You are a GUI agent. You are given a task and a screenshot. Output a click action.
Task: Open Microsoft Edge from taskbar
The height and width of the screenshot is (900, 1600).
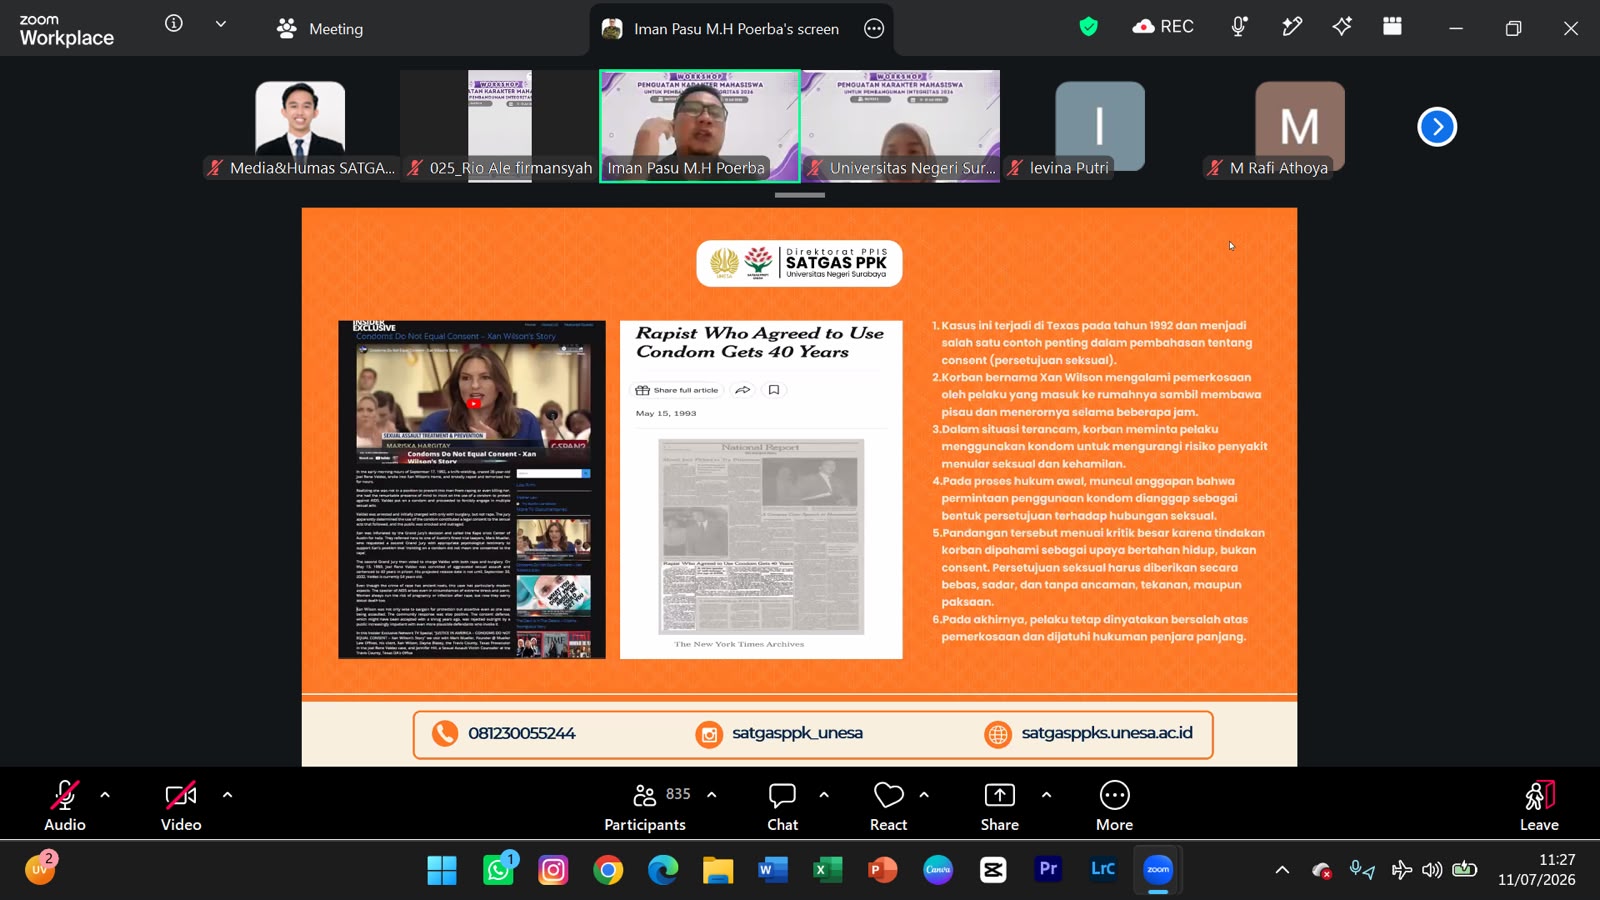click(663, 870)
